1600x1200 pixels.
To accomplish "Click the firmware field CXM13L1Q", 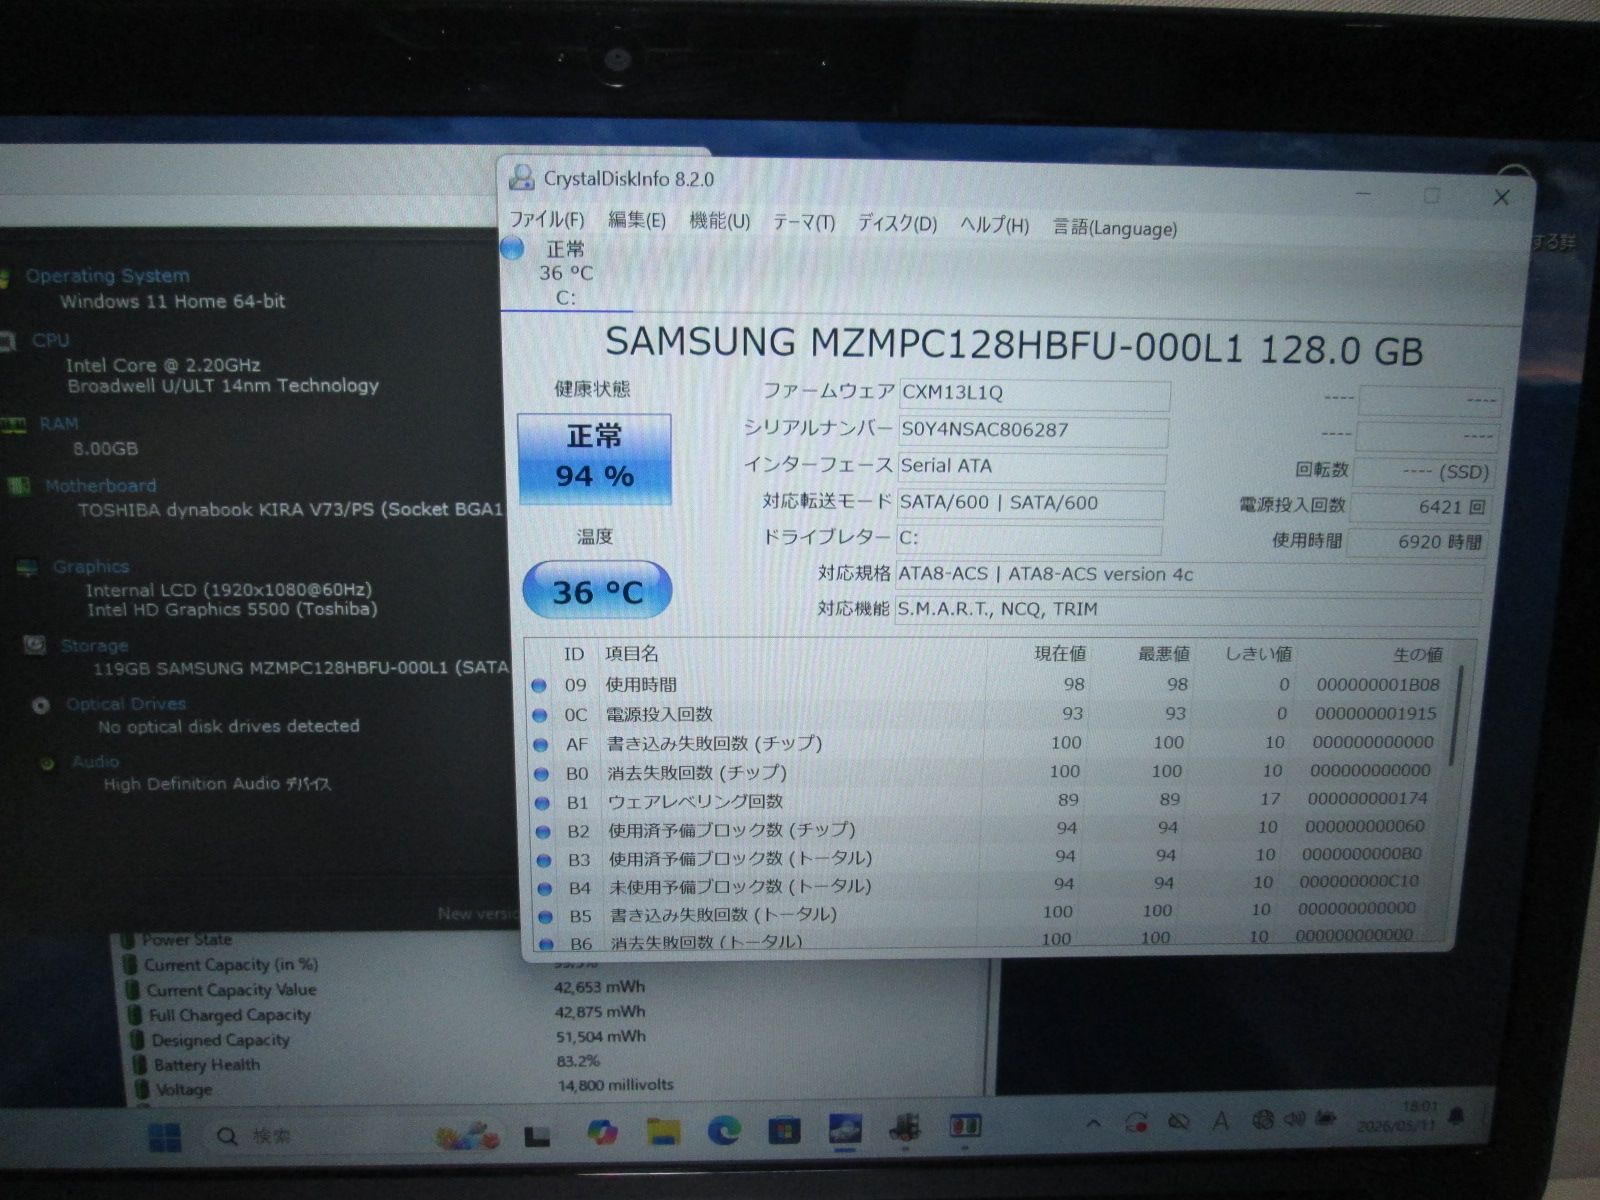I will (x=1034, y=393).
